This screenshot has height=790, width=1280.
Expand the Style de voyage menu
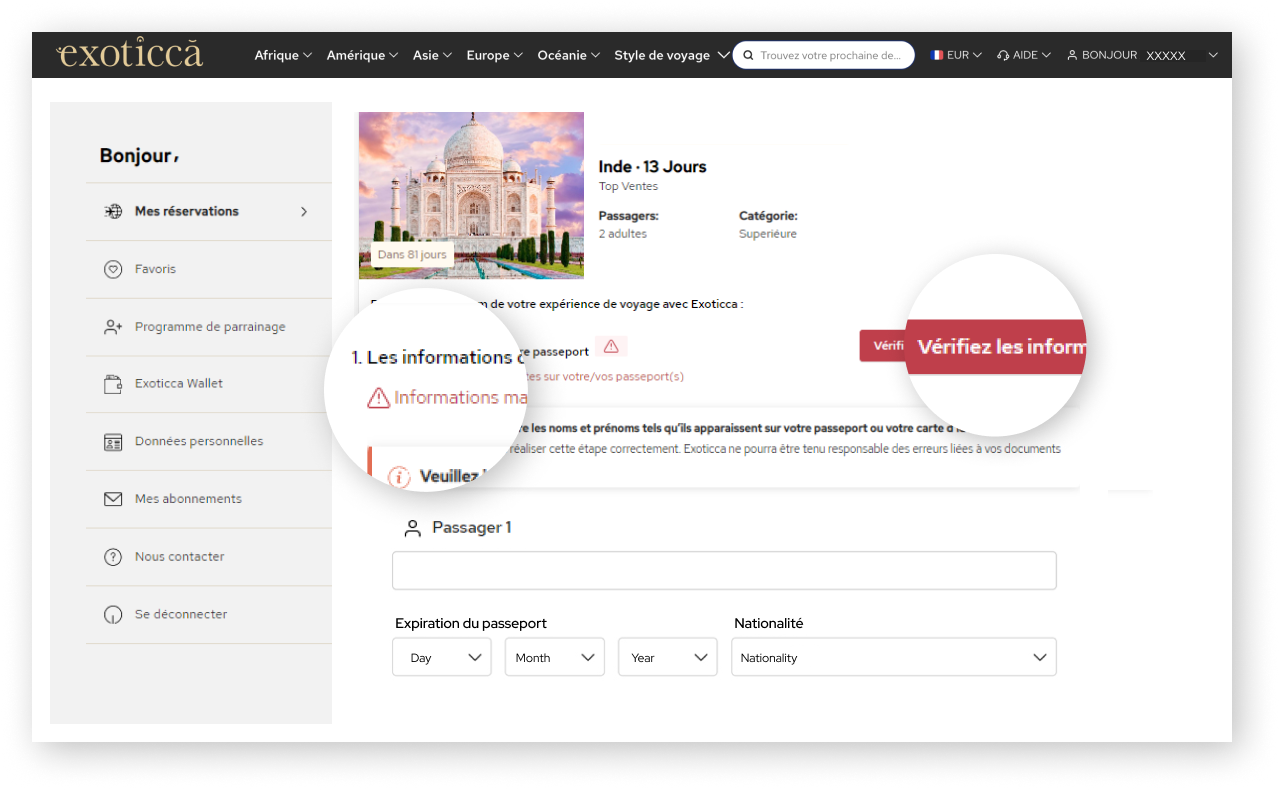tap(671, 55)
